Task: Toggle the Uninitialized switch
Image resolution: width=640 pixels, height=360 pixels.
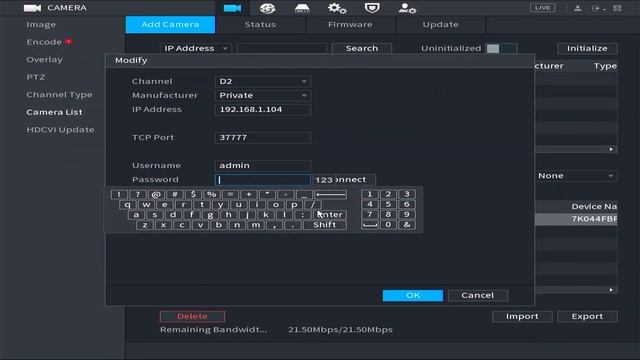Action: point(501,49)
